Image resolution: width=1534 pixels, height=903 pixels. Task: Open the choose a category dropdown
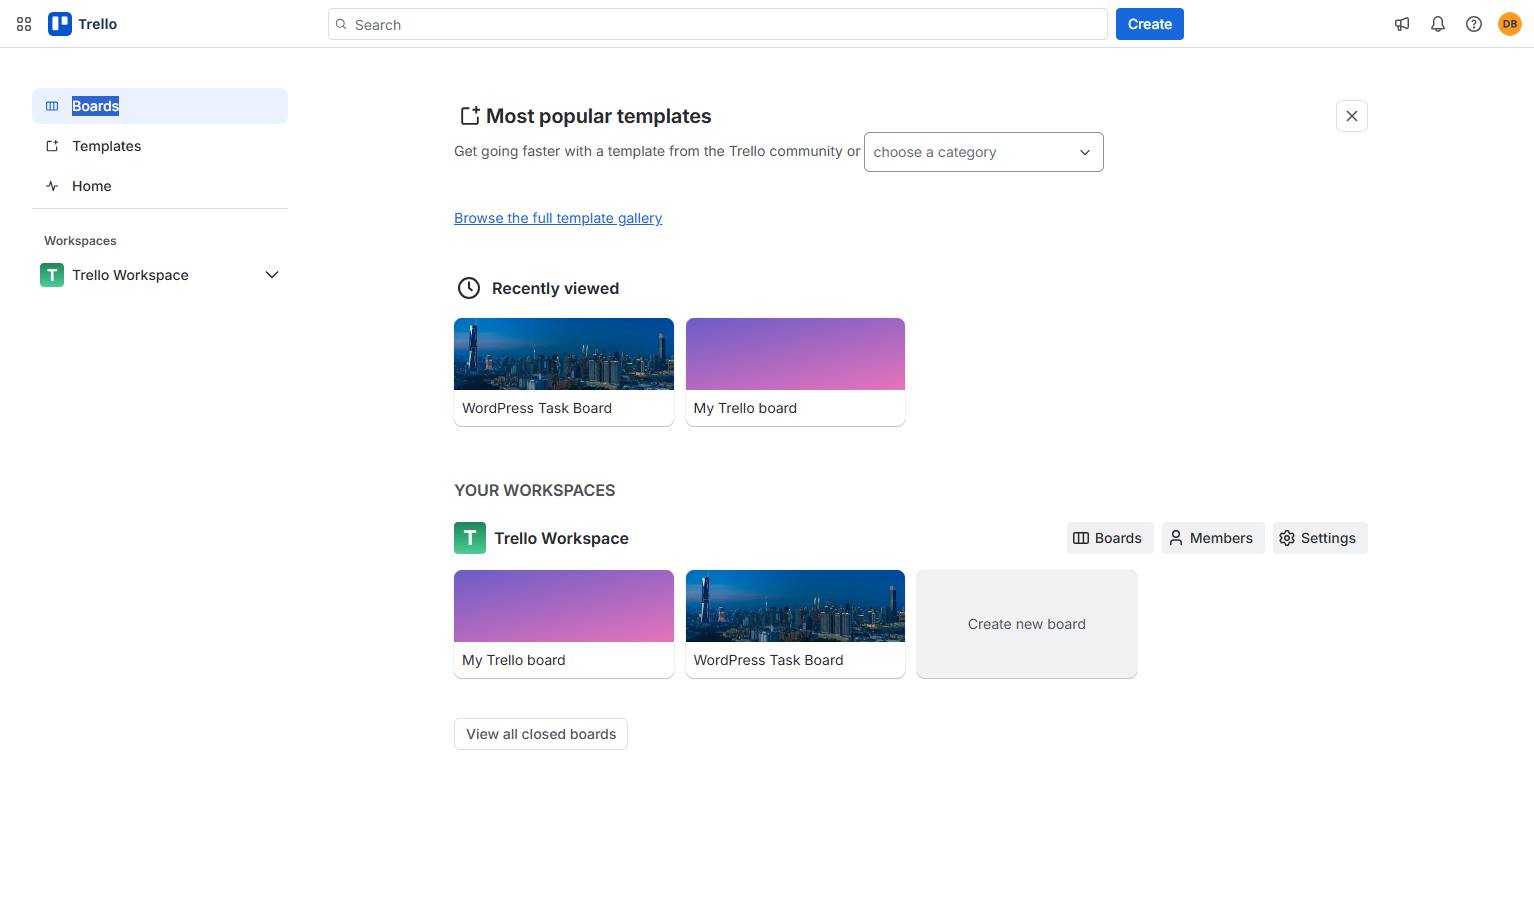984,152
